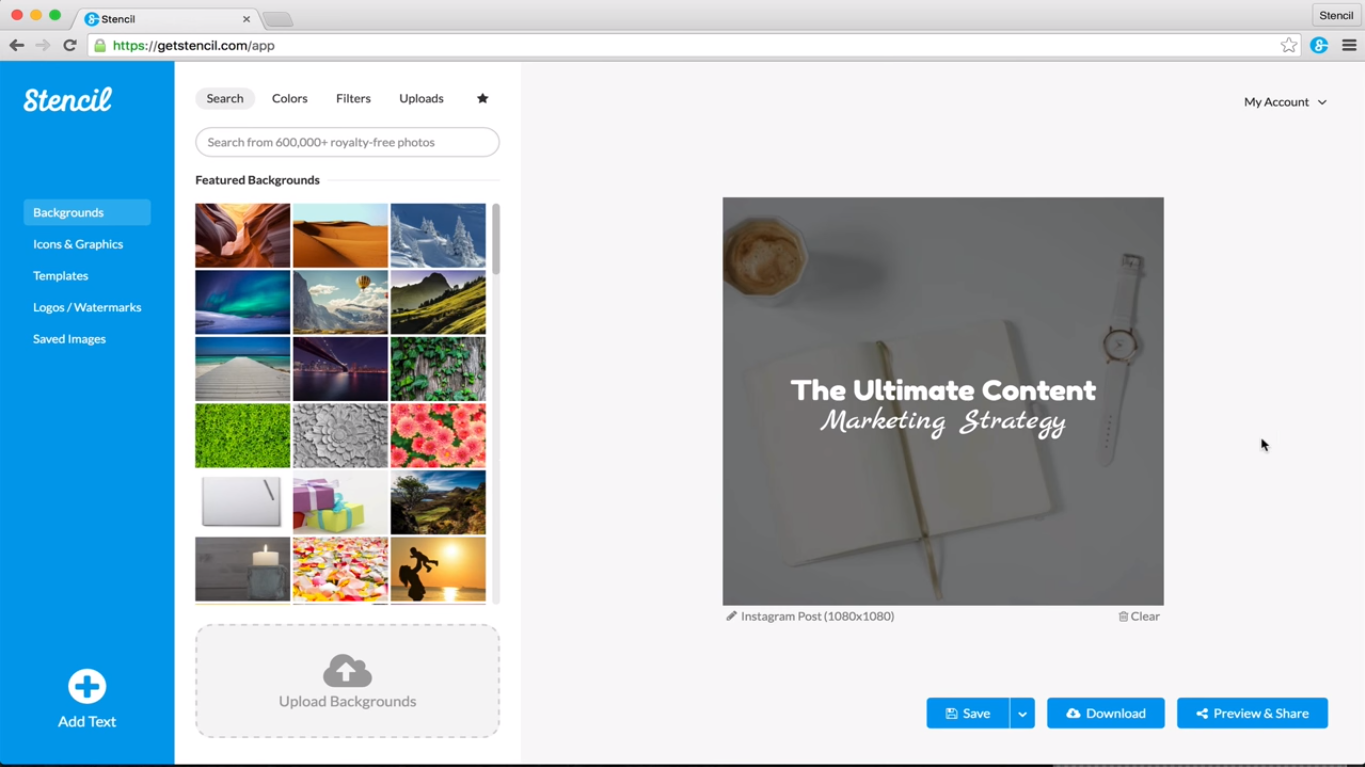Image resolution: width=1365 pixels, height=767 pixels.
Task: Click the Stencil logo in the sidebar
Action: (68, 100)
